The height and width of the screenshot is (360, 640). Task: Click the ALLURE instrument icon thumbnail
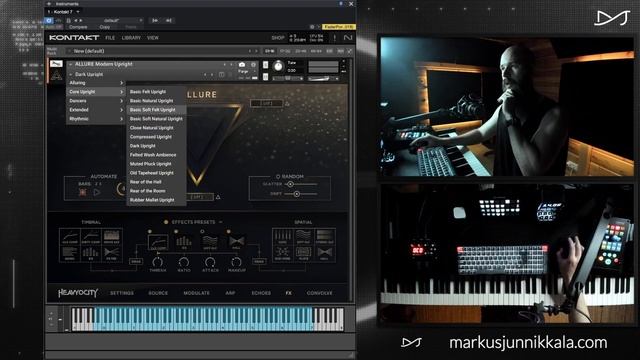pyautogui.click(x=56, y=75)
